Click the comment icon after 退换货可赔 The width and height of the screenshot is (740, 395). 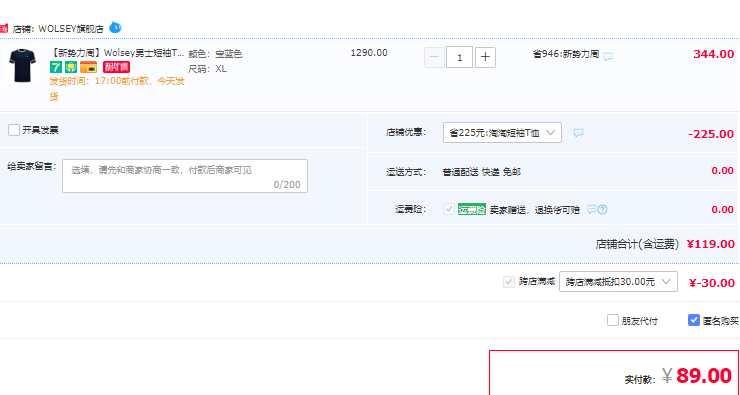click(592, 210)
